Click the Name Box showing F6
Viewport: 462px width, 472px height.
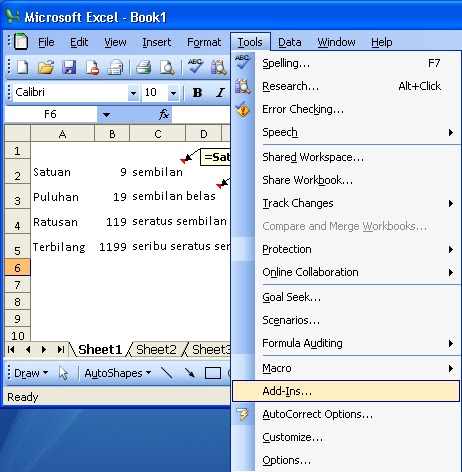point(51,114)
